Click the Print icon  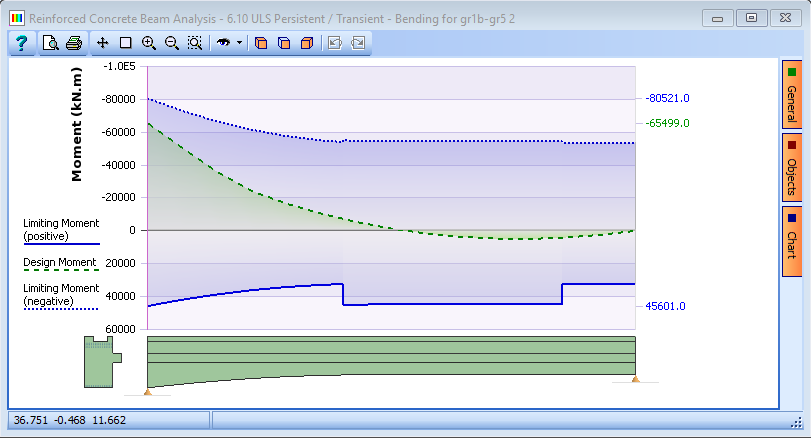click(x=74, y=43)
